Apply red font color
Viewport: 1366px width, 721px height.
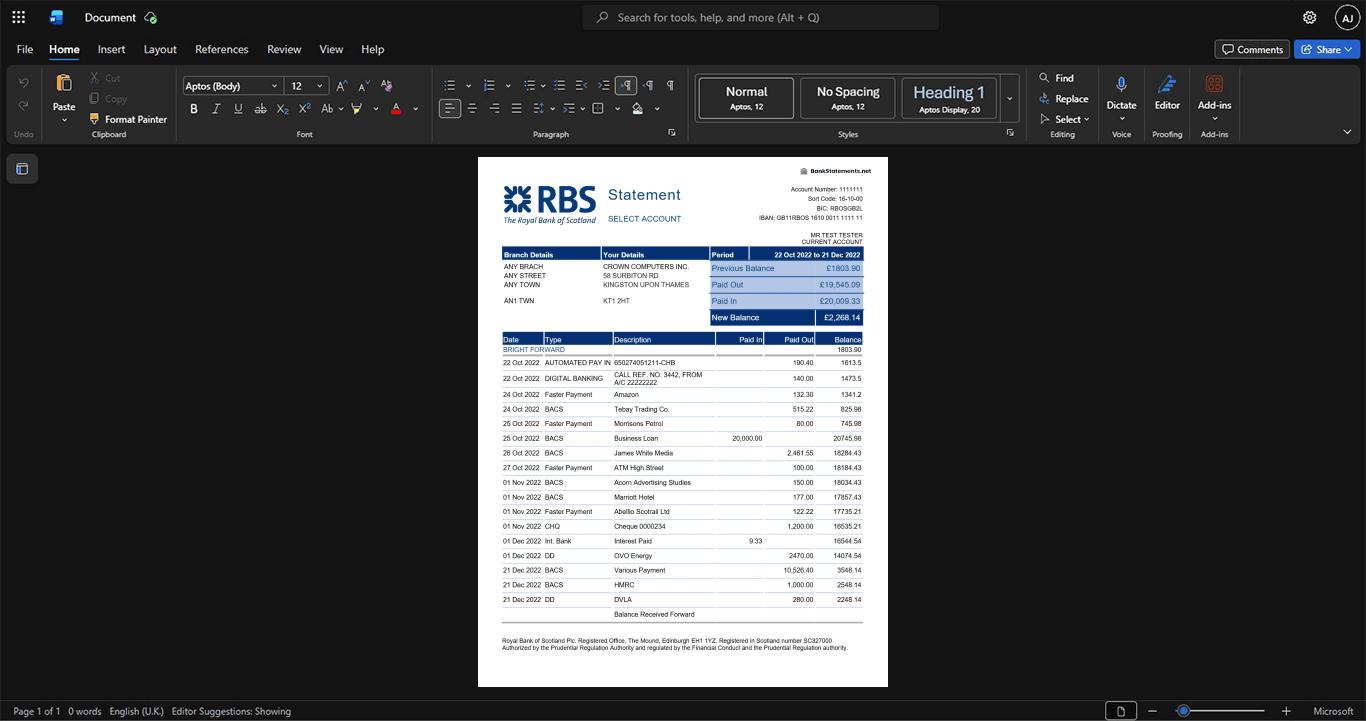[396, 108]
